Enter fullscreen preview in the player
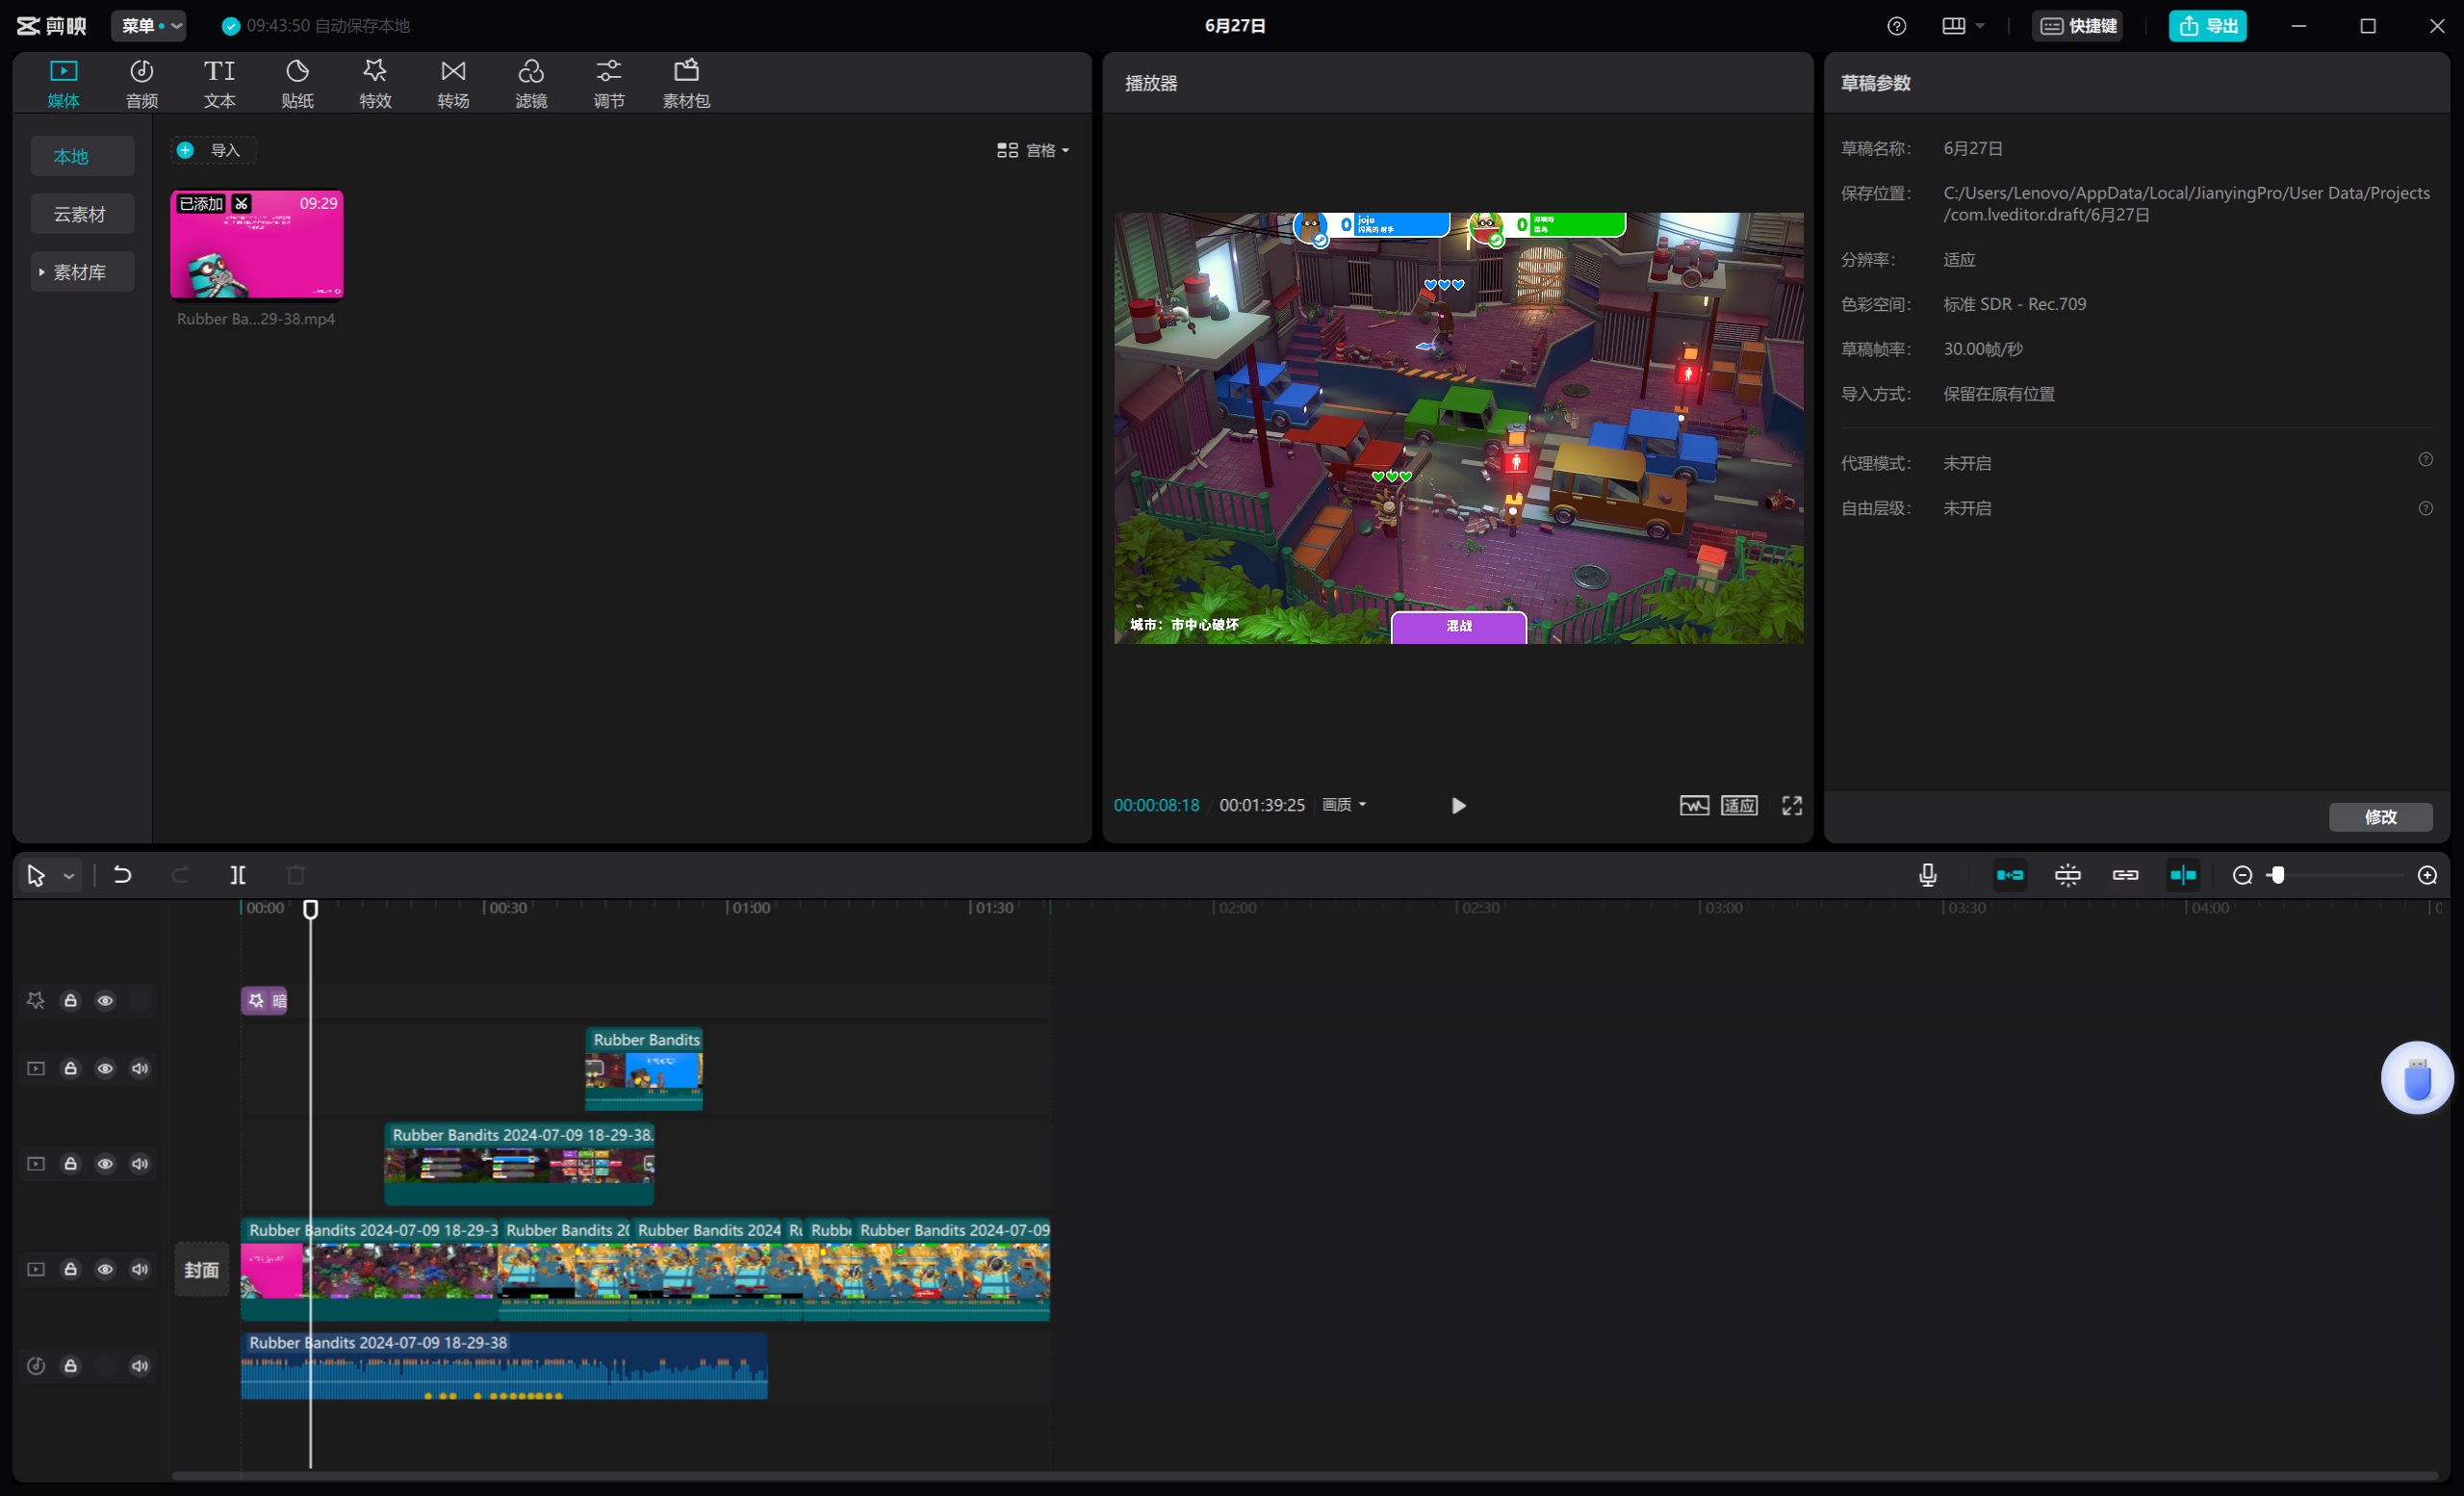Image resolution: width=2464 pixels, height=1496 pixels. tap(1792, 805)
